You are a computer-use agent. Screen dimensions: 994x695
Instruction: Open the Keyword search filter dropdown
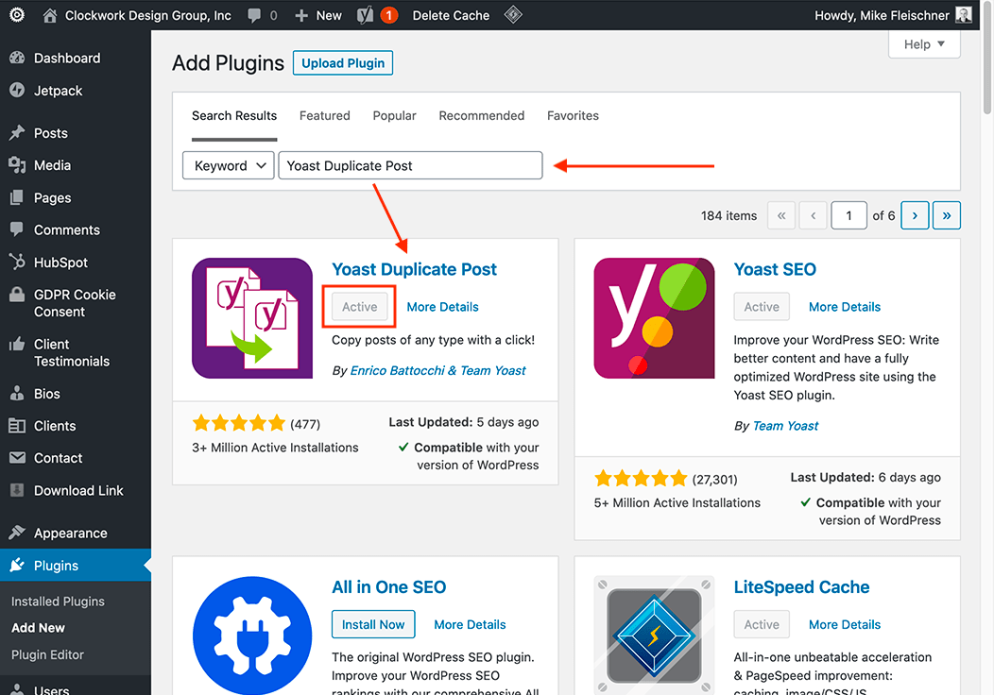(227, 165)
